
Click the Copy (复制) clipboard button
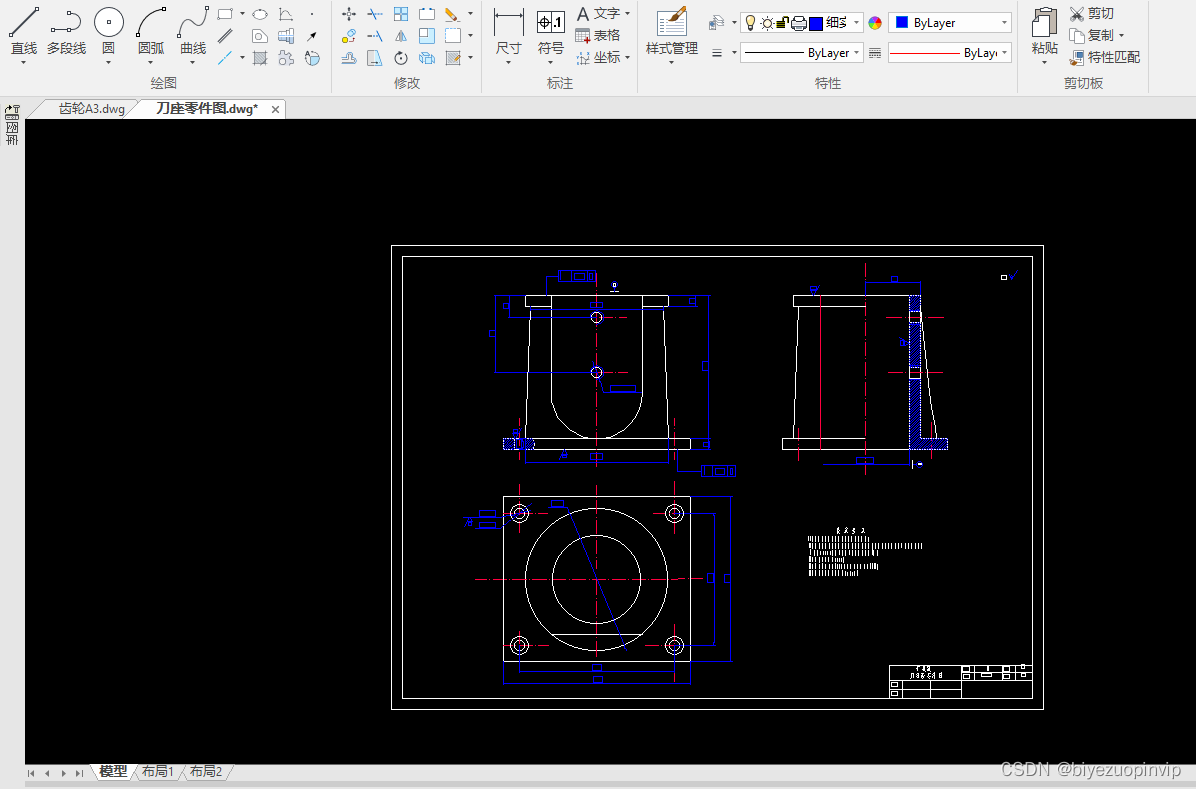pyautogui.click(x=1092, y=35)
